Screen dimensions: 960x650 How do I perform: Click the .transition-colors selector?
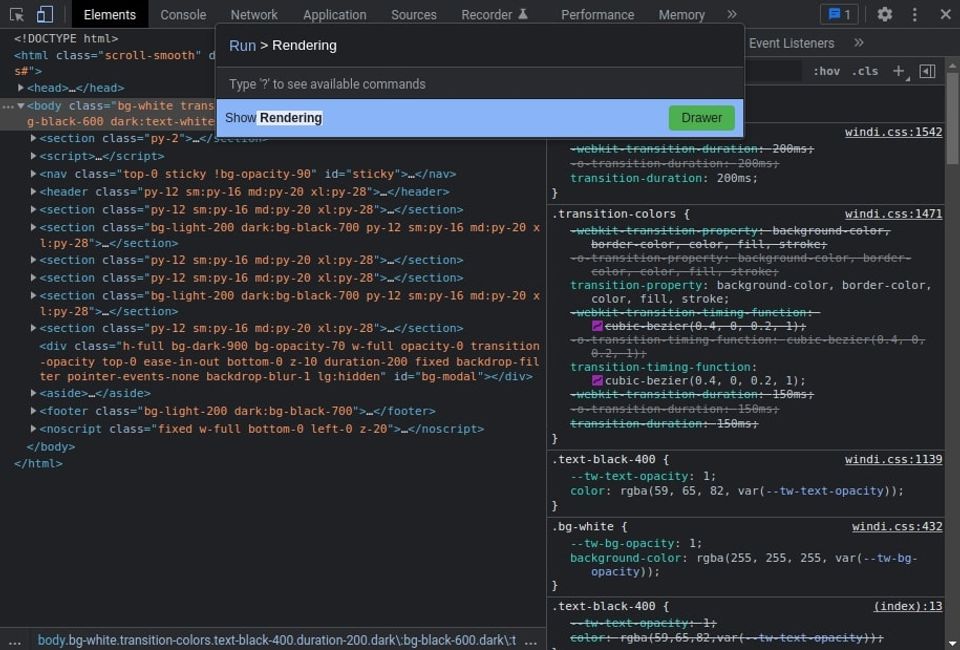[x=614, y=214]
